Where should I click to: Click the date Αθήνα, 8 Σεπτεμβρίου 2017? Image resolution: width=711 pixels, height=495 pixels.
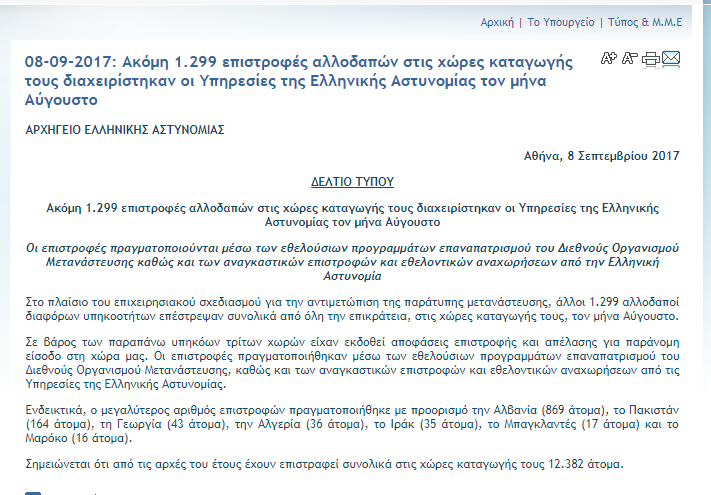coord(602,156)
